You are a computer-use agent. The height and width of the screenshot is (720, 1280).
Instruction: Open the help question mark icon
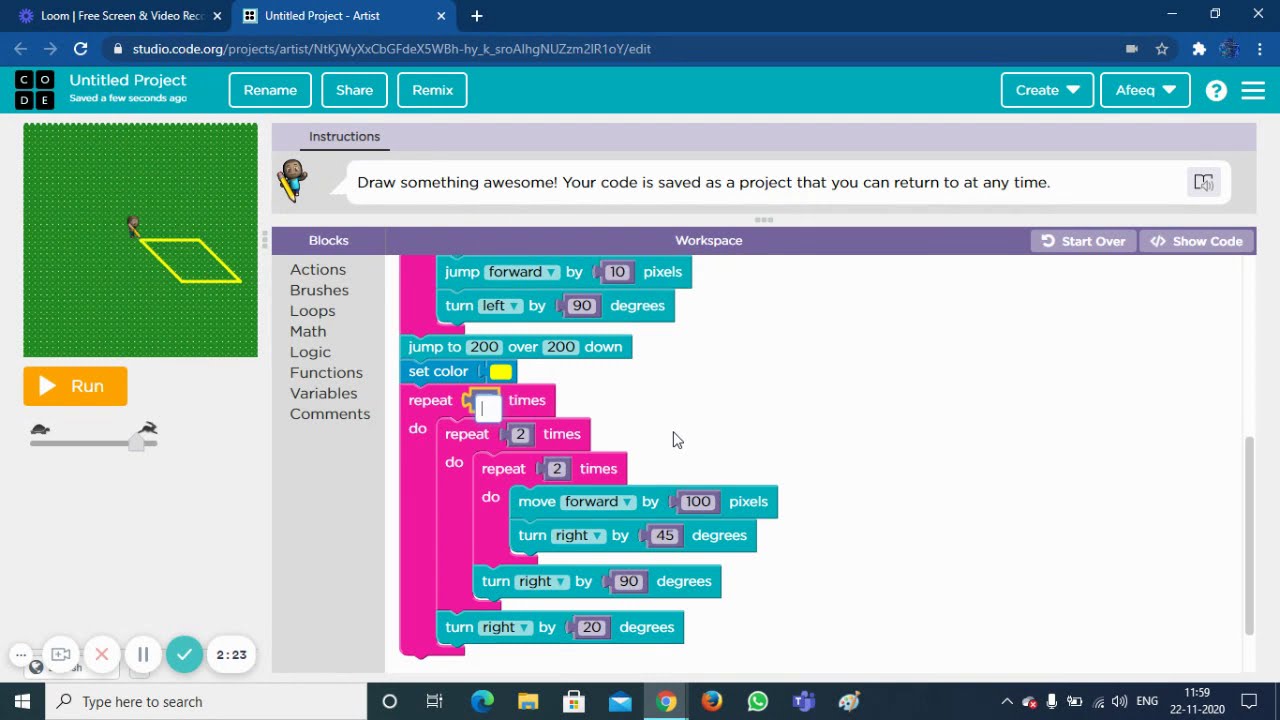click(x=1216, y=90)
